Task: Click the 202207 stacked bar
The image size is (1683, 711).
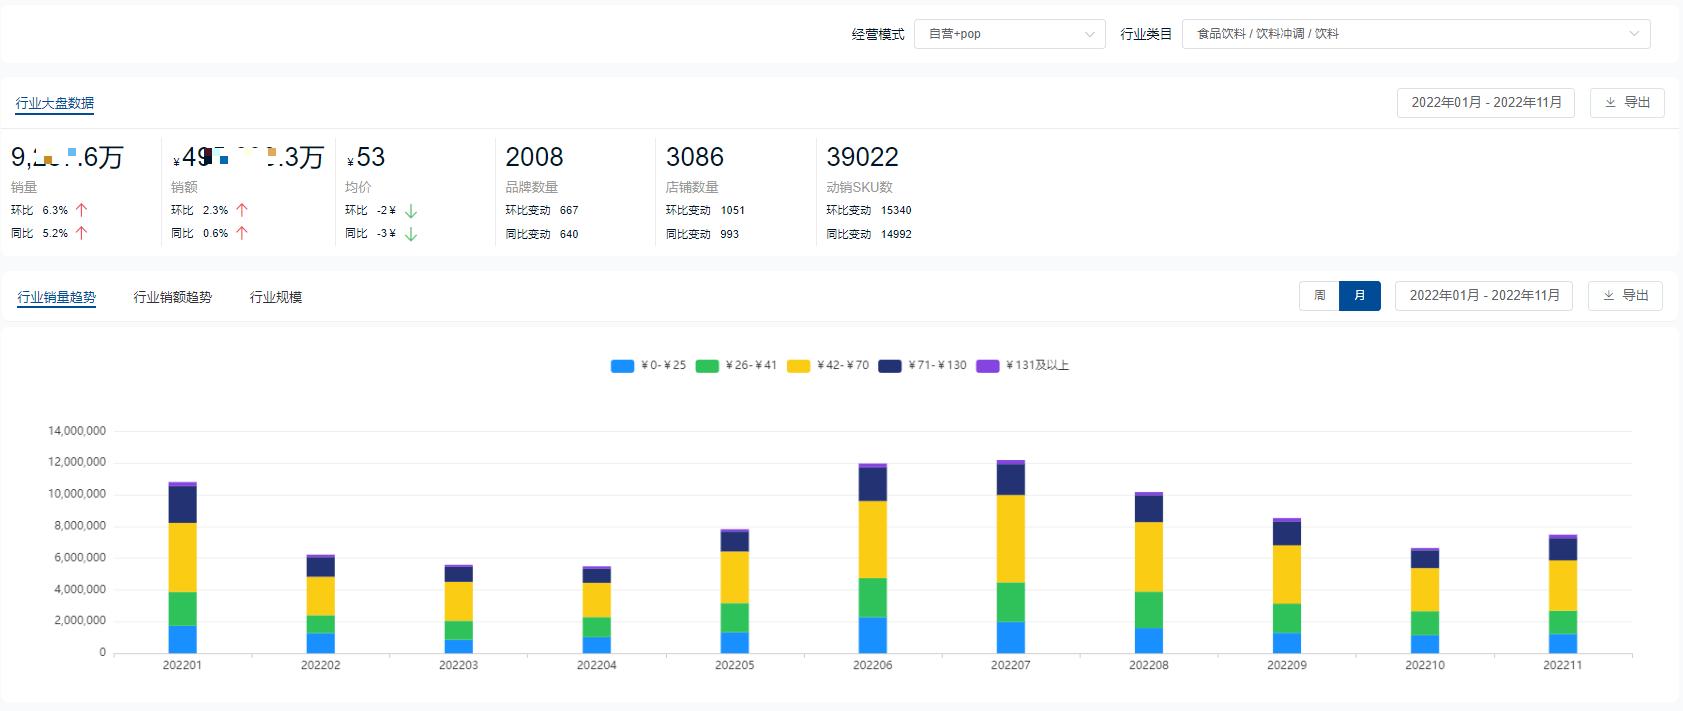Action: pyautogui.click(x=1010, y=556)
